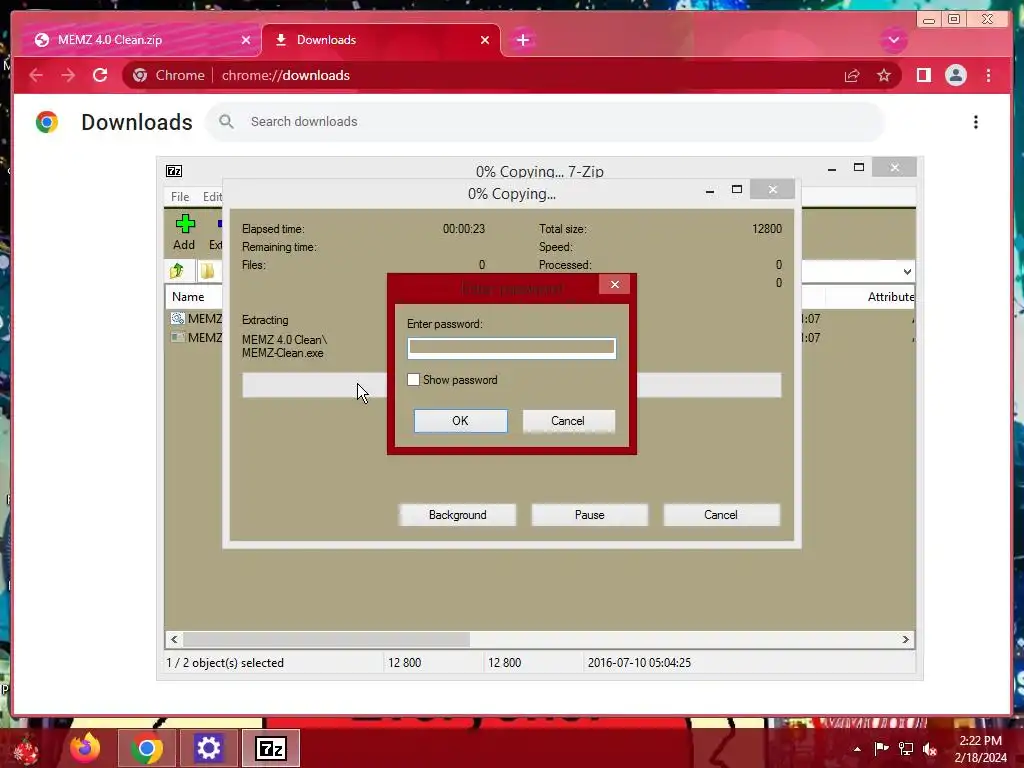Switch to 7-Zip in taskbar
The image size is (1024, 768).
pos(271,748)
